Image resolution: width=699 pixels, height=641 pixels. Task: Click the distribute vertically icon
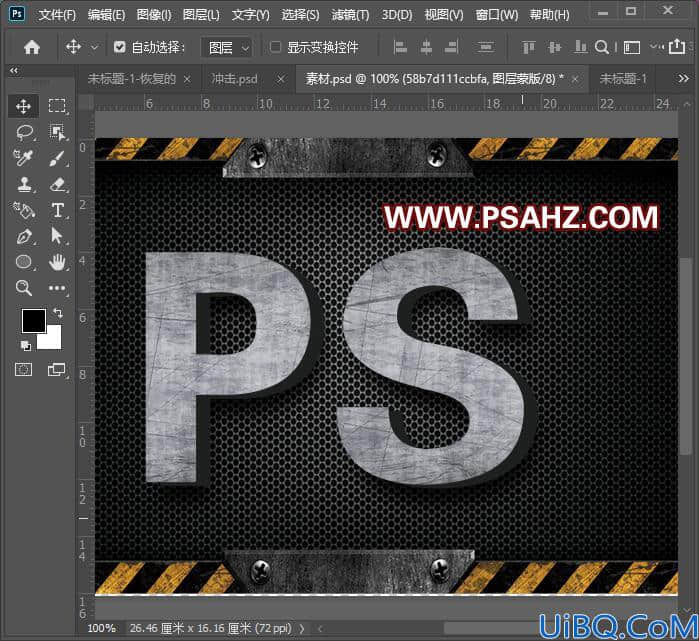point(485,47)
